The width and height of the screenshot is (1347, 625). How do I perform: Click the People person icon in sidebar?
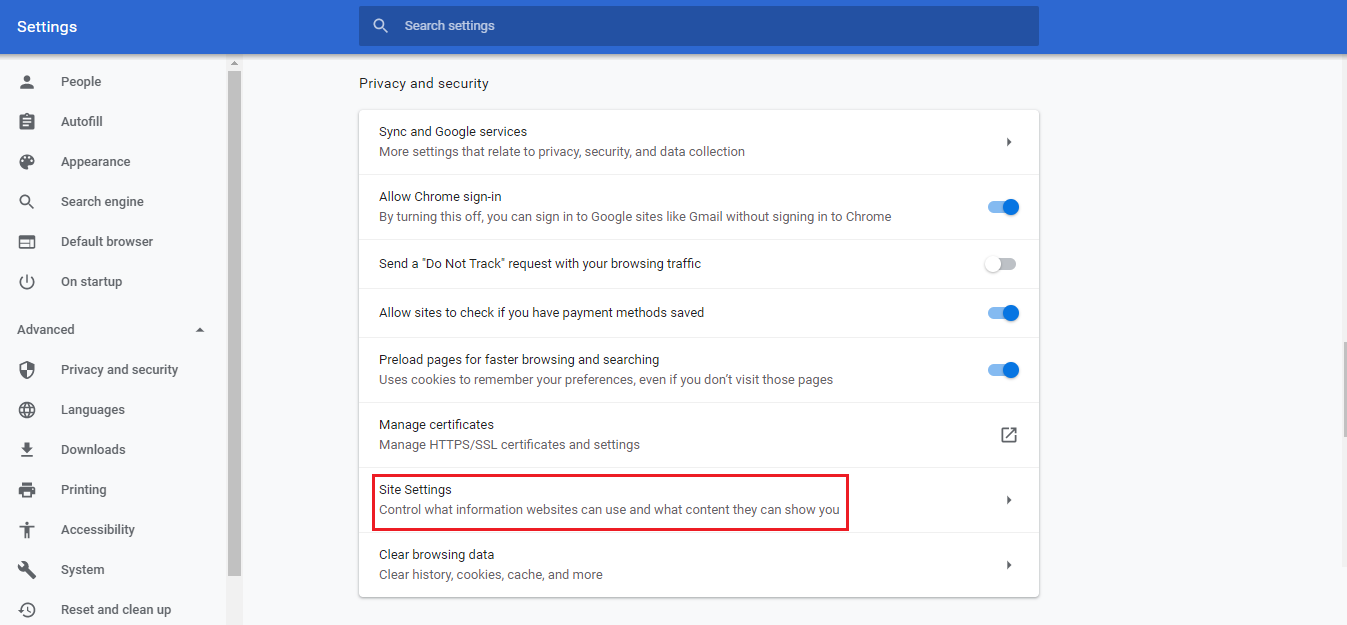coord(27,82)
